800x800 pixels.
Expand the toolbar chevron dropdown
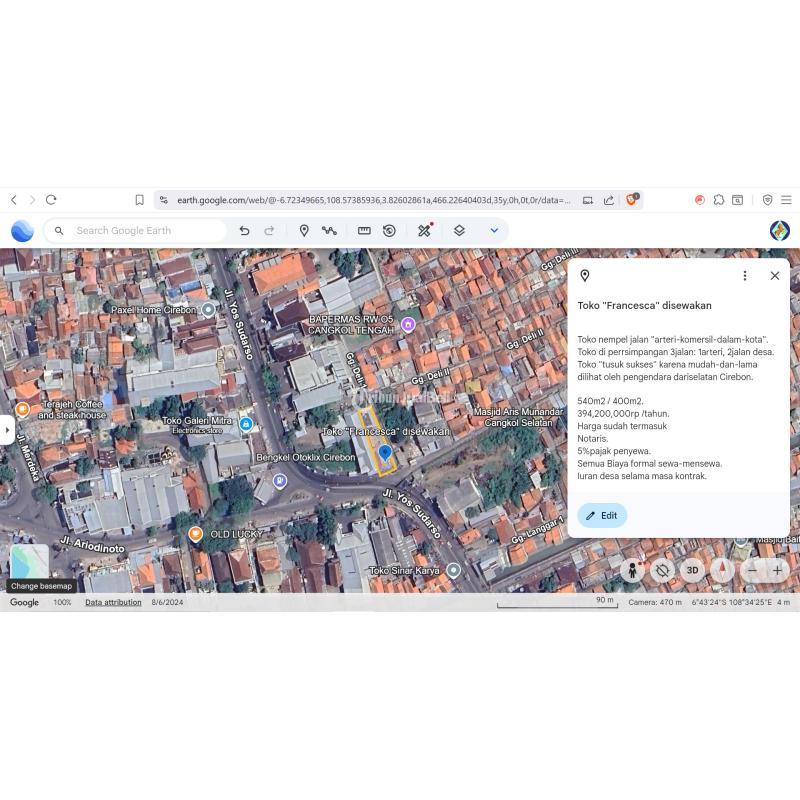[494, 231]
